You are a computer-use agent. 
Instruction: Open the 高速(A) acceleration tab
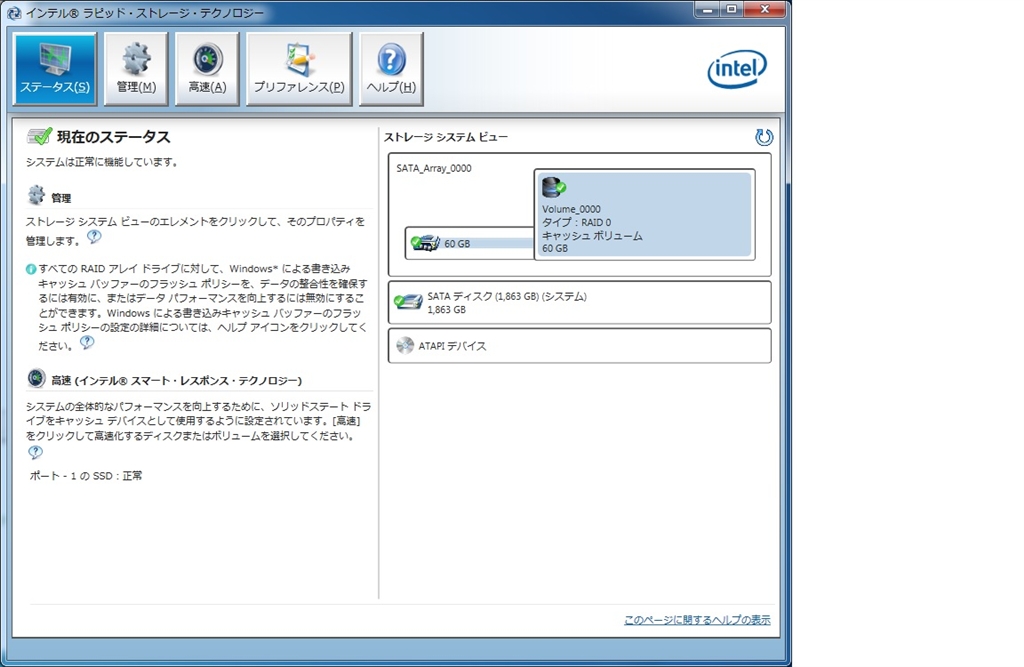point(208,69)
